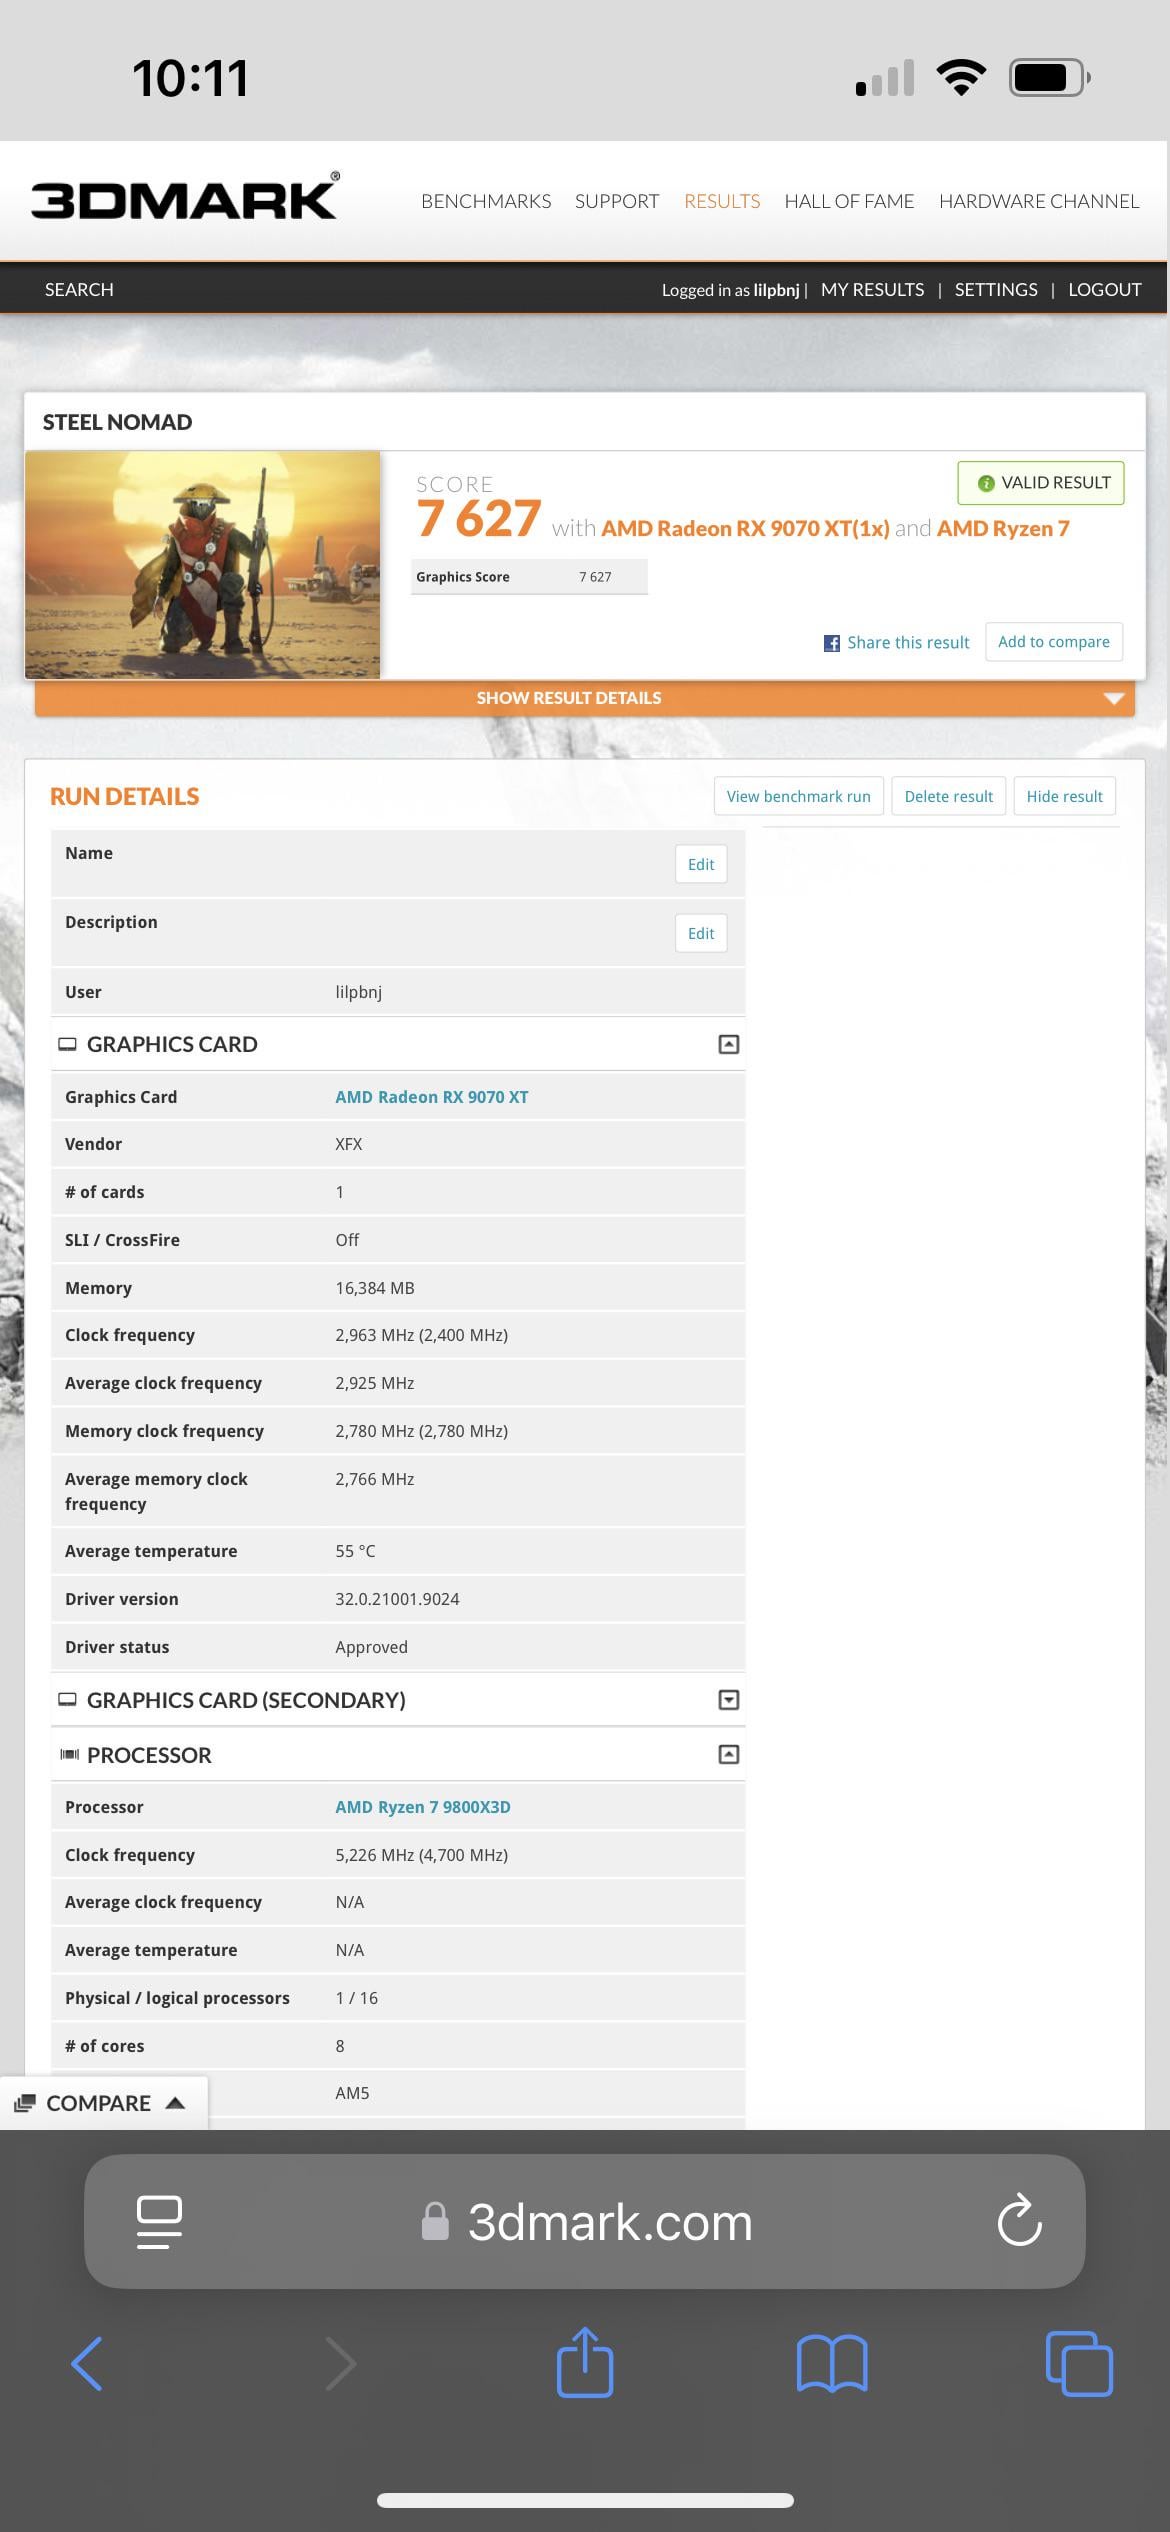Tap the Steel Nomad thumbnail image

coord(202,565)
